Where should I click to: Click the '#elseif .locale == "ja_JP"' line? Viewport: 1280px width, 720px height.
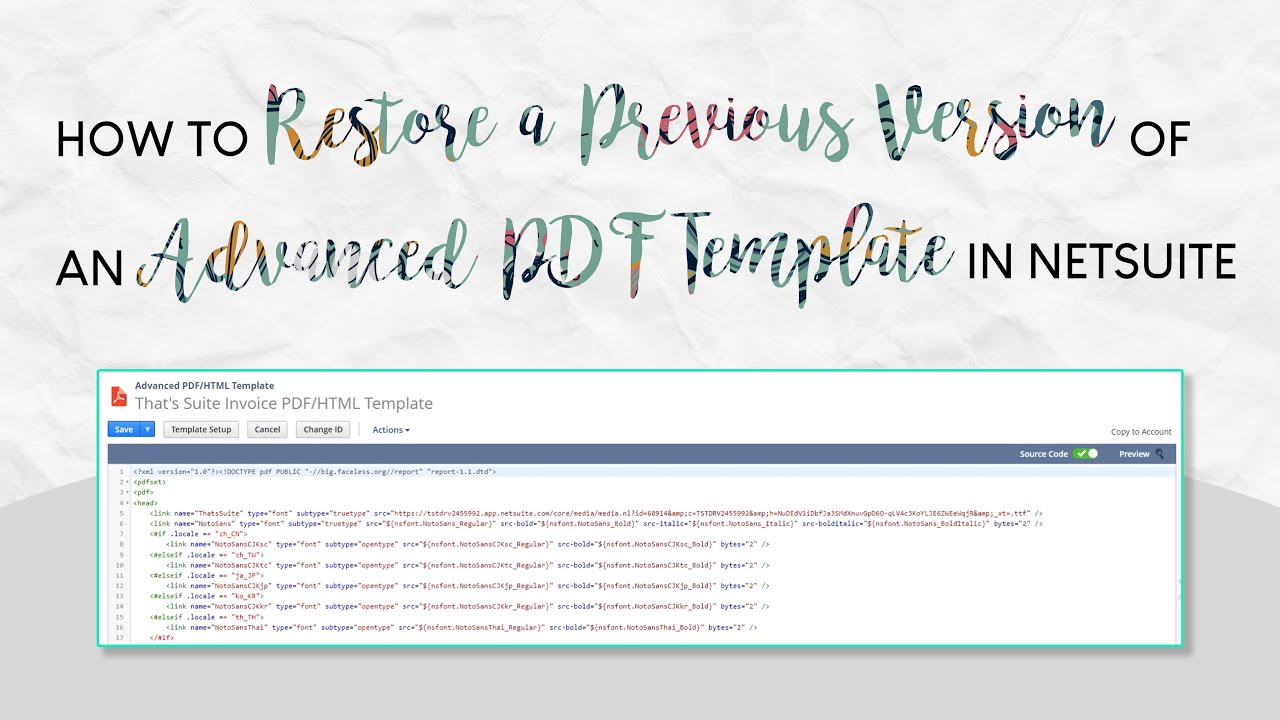point(205,575)
